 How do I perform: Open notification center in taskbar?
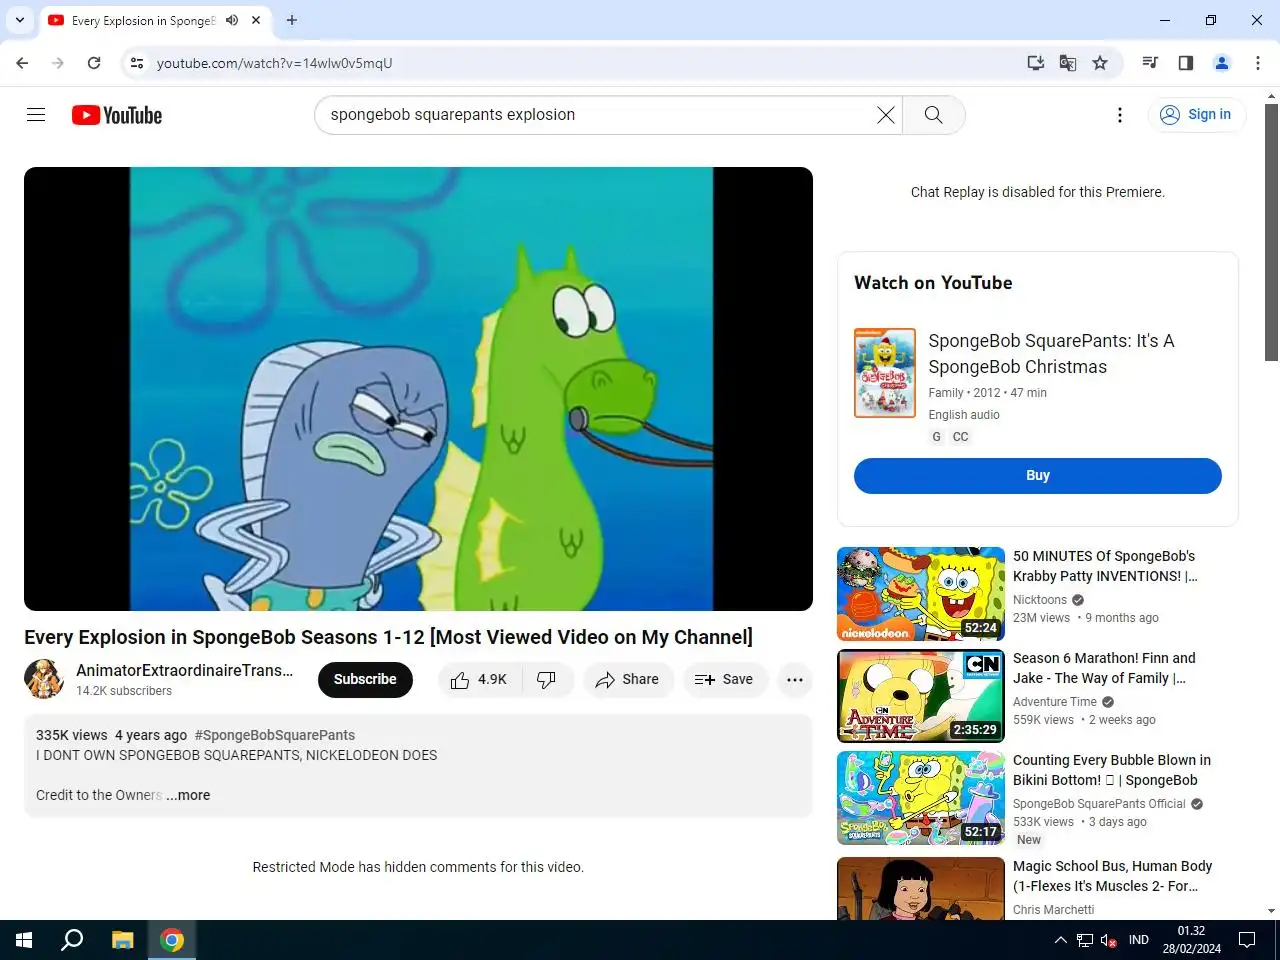1247,940
